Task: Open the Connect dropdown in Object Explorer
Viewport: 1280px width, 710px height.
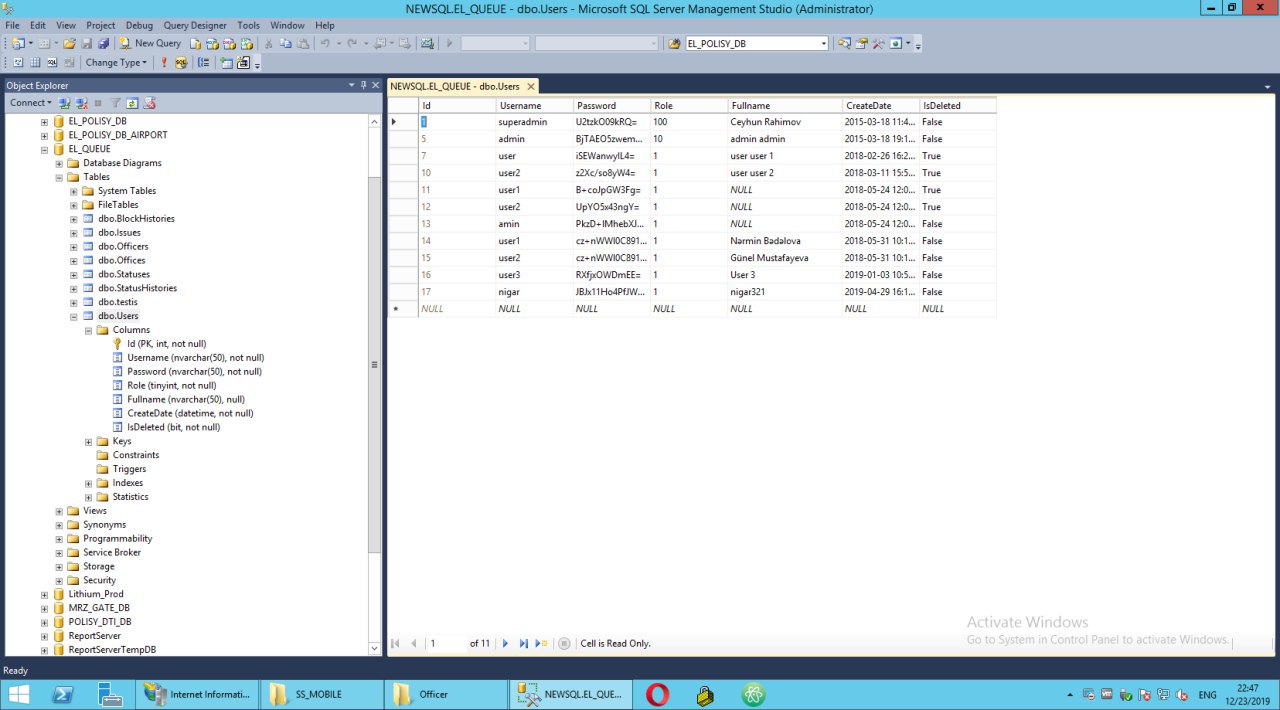Action: coord(31,103)
